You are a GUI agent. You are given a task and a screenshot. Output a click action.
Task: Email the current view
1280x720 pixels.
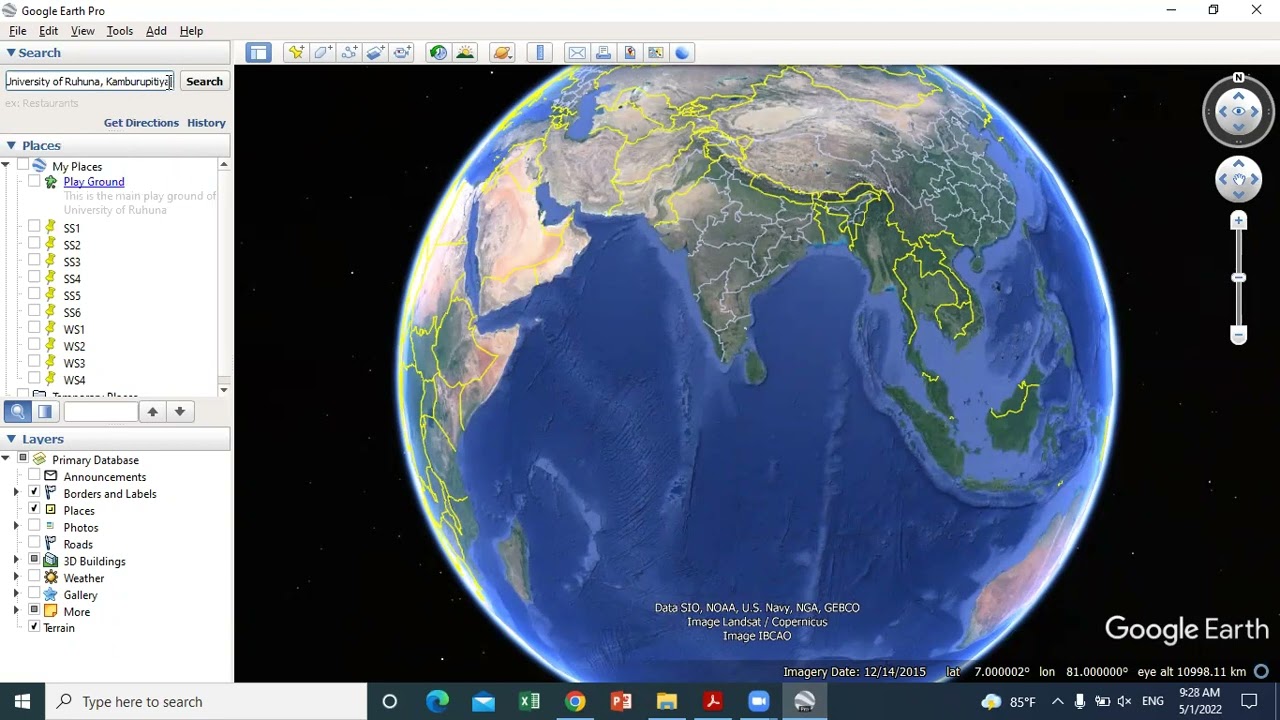[577, 53]
